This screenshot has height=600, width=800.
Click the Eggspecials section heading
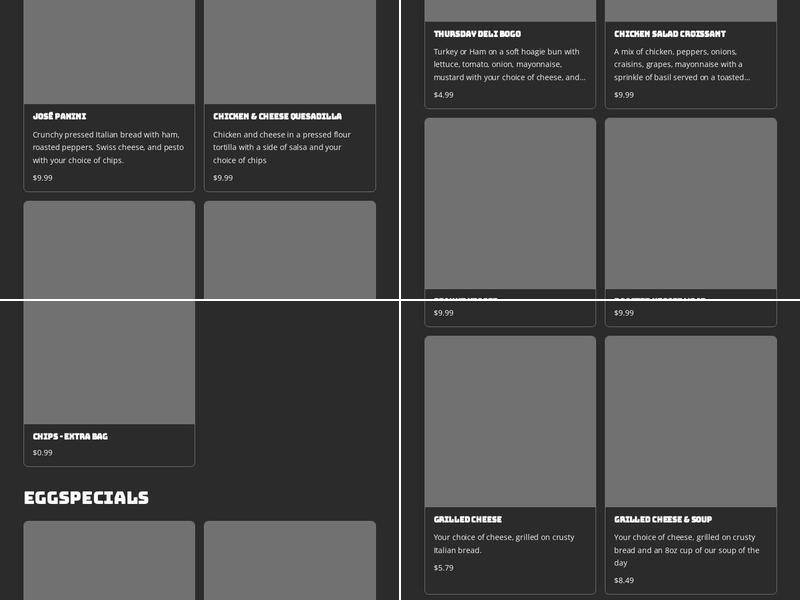(86, 498)
